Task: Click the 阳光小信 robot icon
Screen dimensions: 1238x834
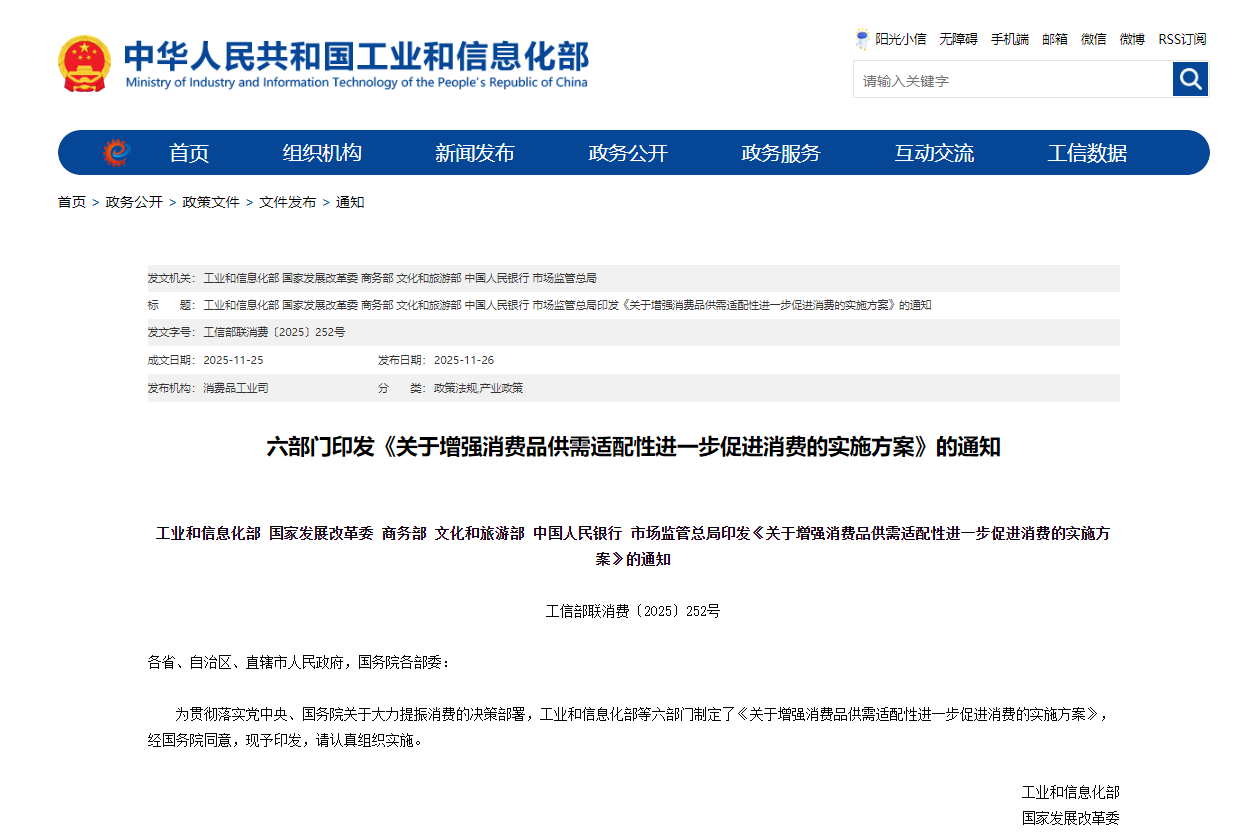Action: 862,39
